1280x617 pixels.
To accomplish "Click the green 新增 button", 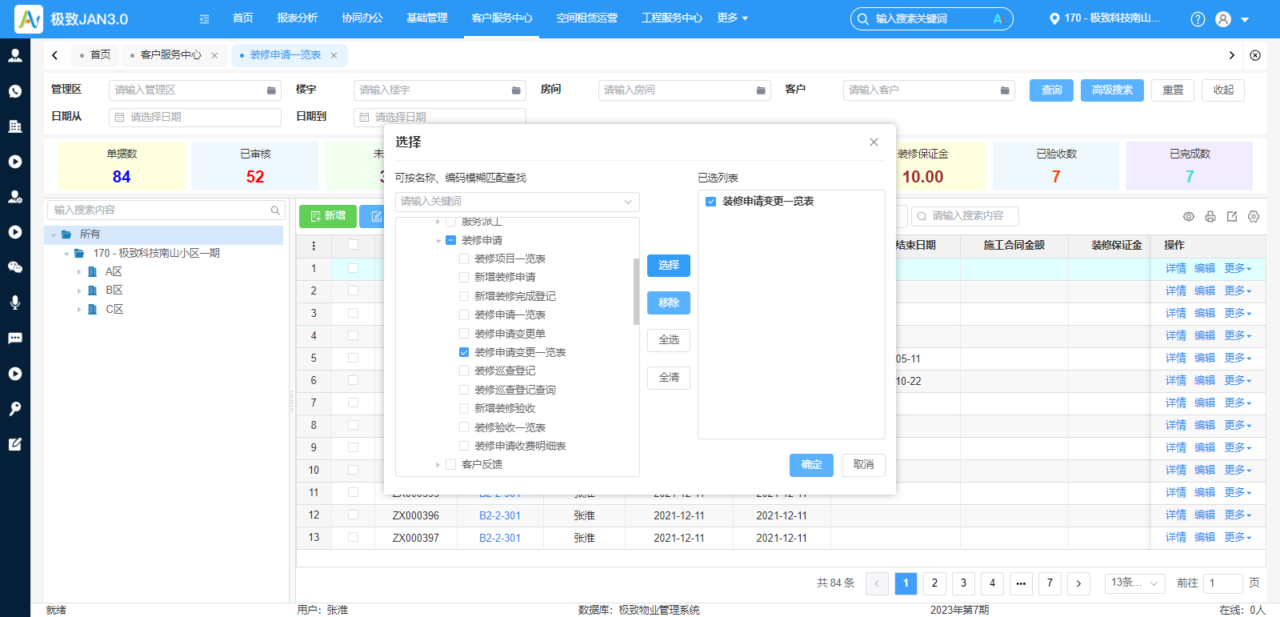I will coord(327,215).
